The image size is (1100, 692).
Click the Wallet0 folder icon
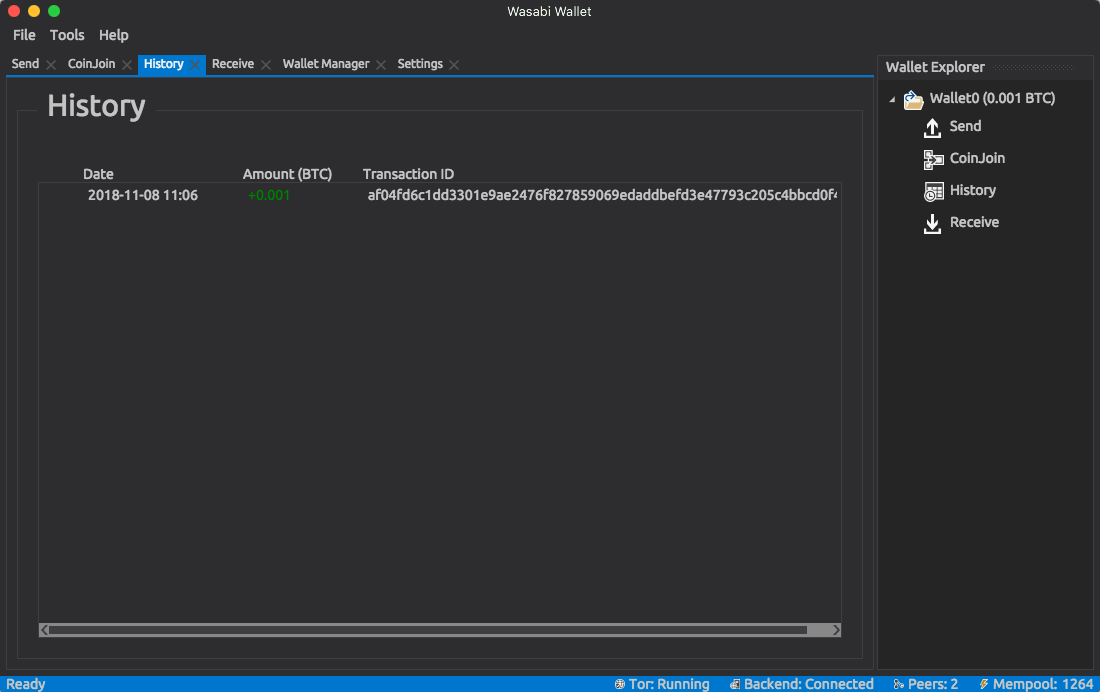tap(913, 100)
